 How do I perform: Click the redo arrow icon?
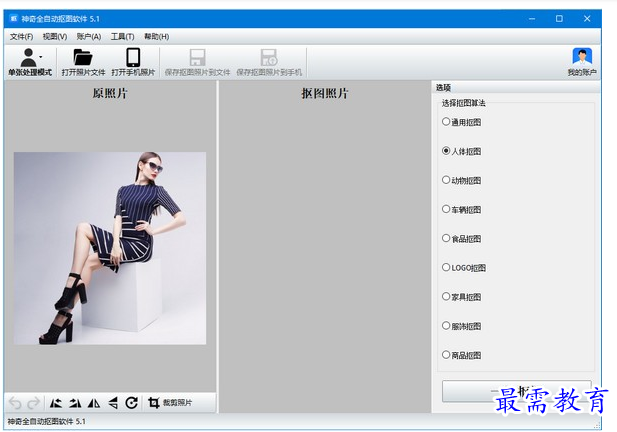(33, 403)
